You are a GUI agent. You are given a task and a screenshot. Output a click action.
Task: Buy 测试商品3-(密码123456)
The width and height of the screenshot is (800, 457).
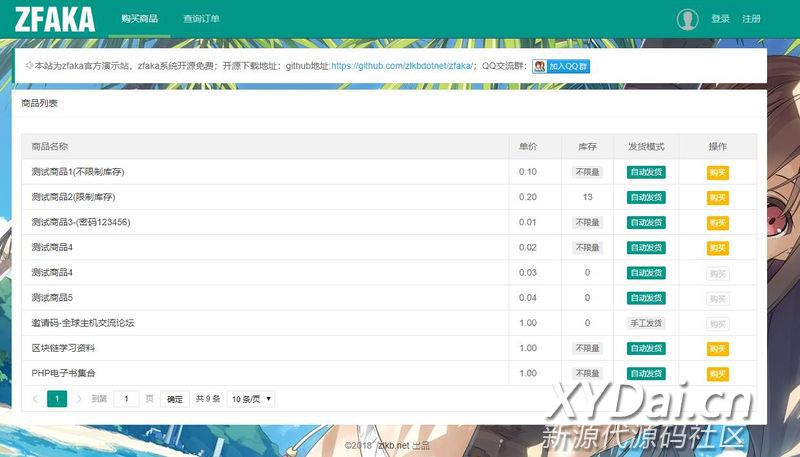(x=717, y=223)
